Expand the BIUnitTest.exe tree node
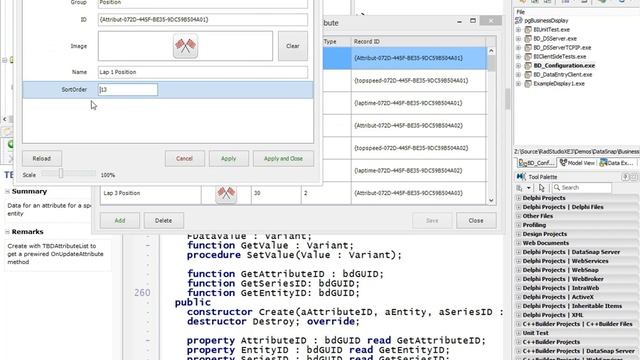The height and width of the screenshot is (360, 640). pos(518,29)
